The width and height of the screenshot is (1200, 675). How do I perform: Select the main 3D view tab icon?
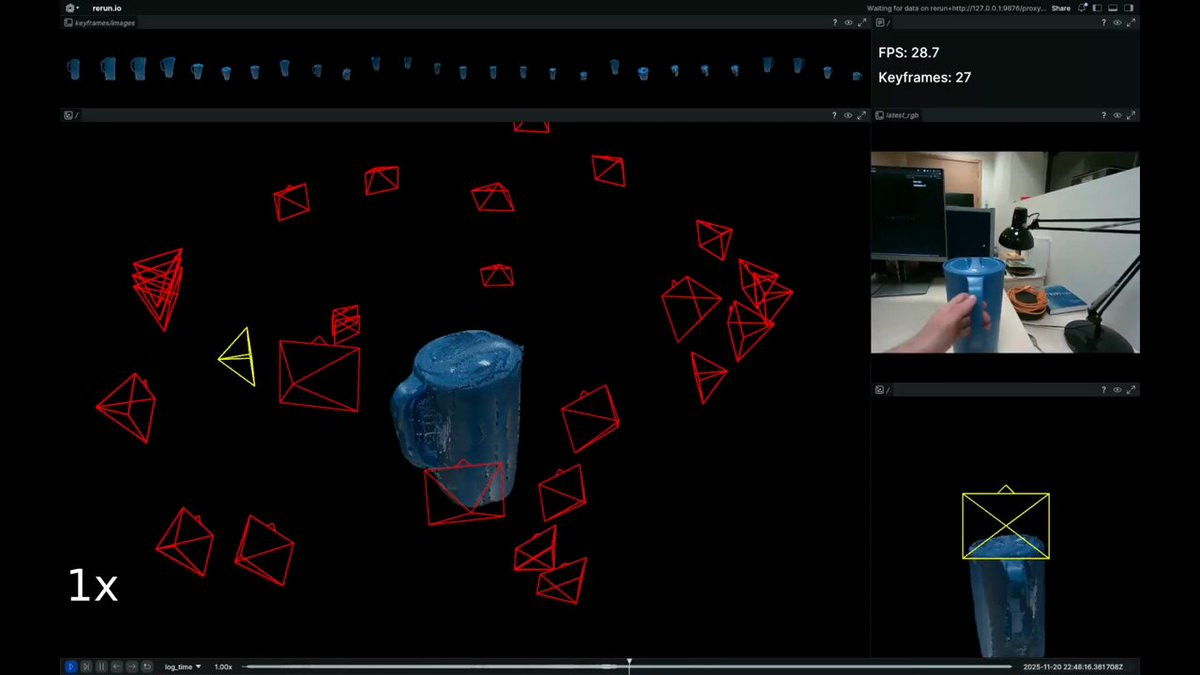pyautogui.click(x=68, y=115)
